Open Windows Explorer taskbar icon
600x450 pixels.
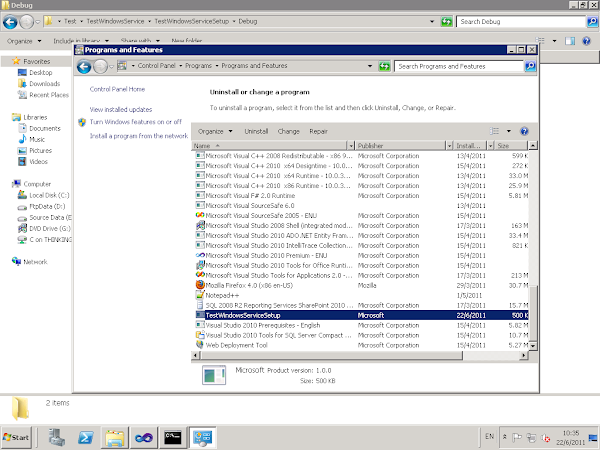[x=114, y=437]
